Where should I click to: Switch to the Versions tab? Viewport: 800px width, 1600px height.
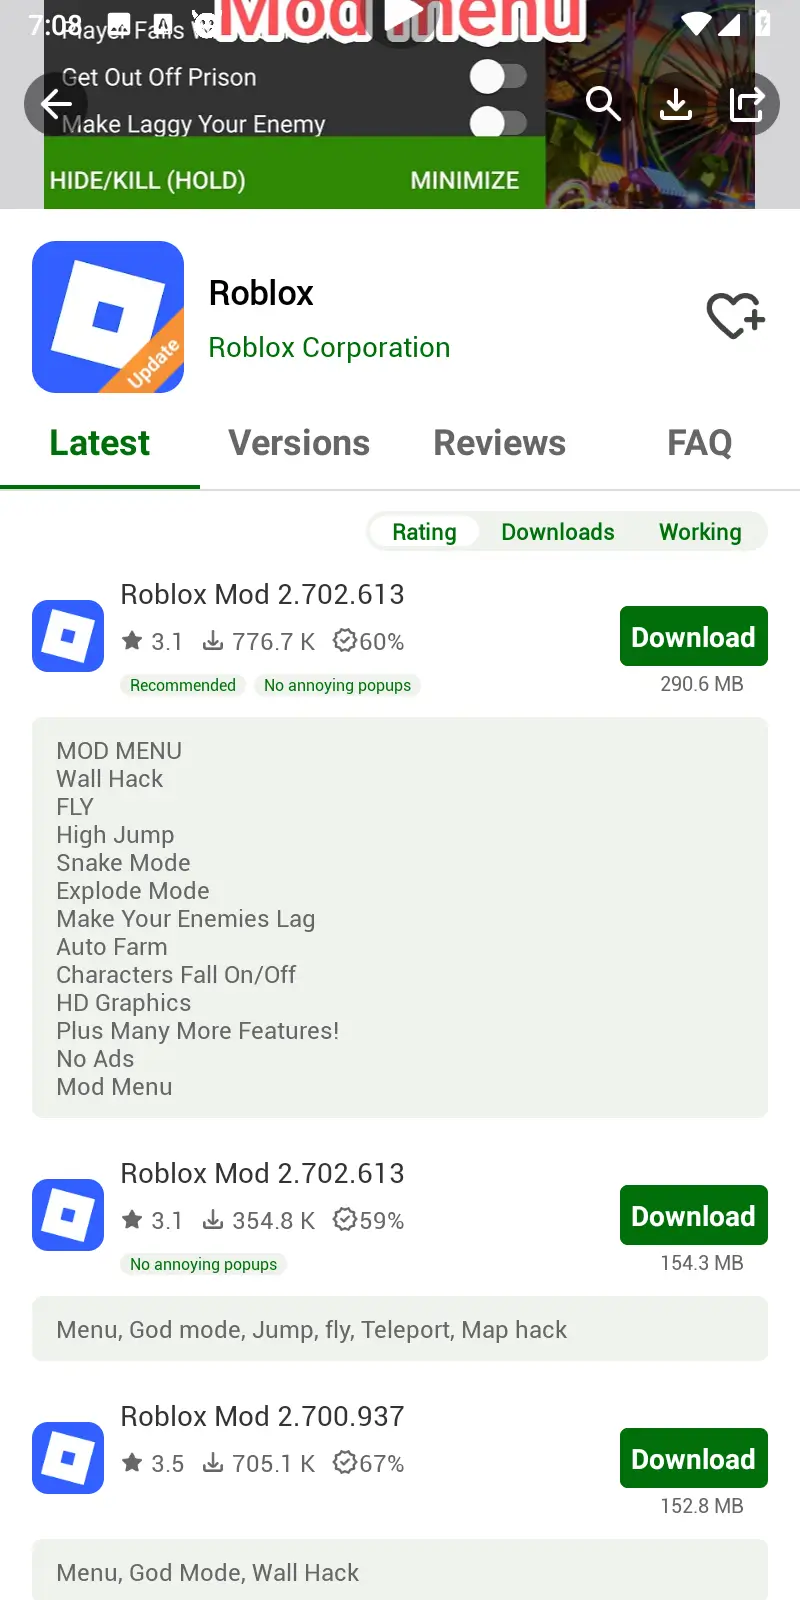pyautogui.click(x=300, y=443)
